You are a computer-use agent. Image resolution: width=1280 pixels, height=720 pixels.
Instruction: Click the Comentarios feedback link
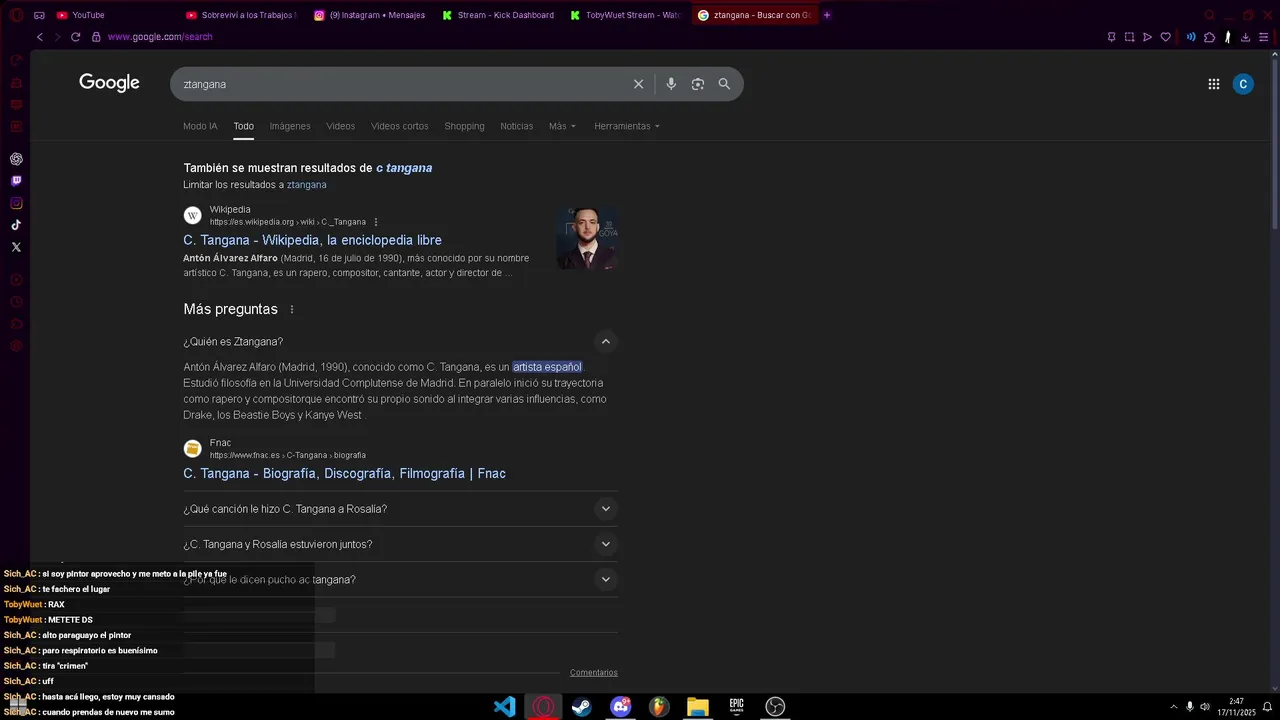pos(594,673)
